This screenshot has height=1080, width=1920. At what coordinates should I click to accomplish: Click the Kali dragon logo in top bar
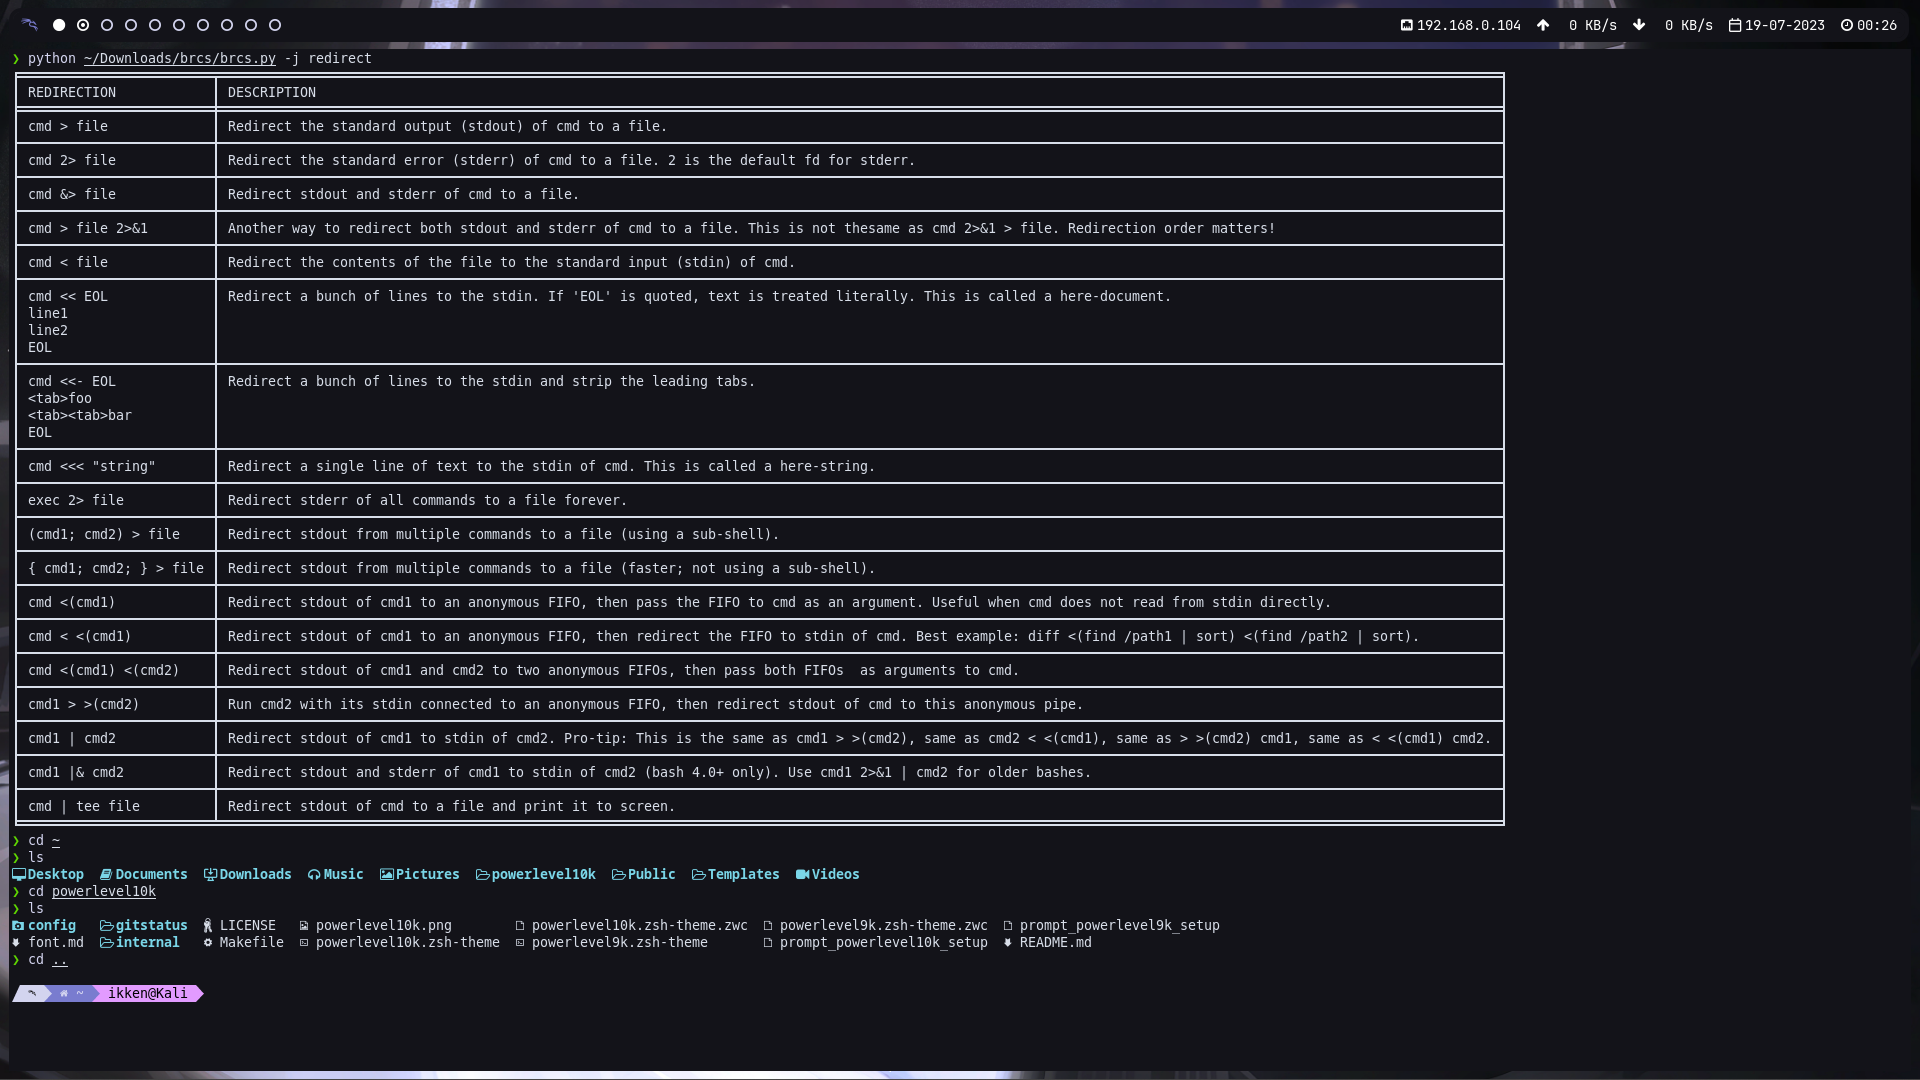click(30, 25)
